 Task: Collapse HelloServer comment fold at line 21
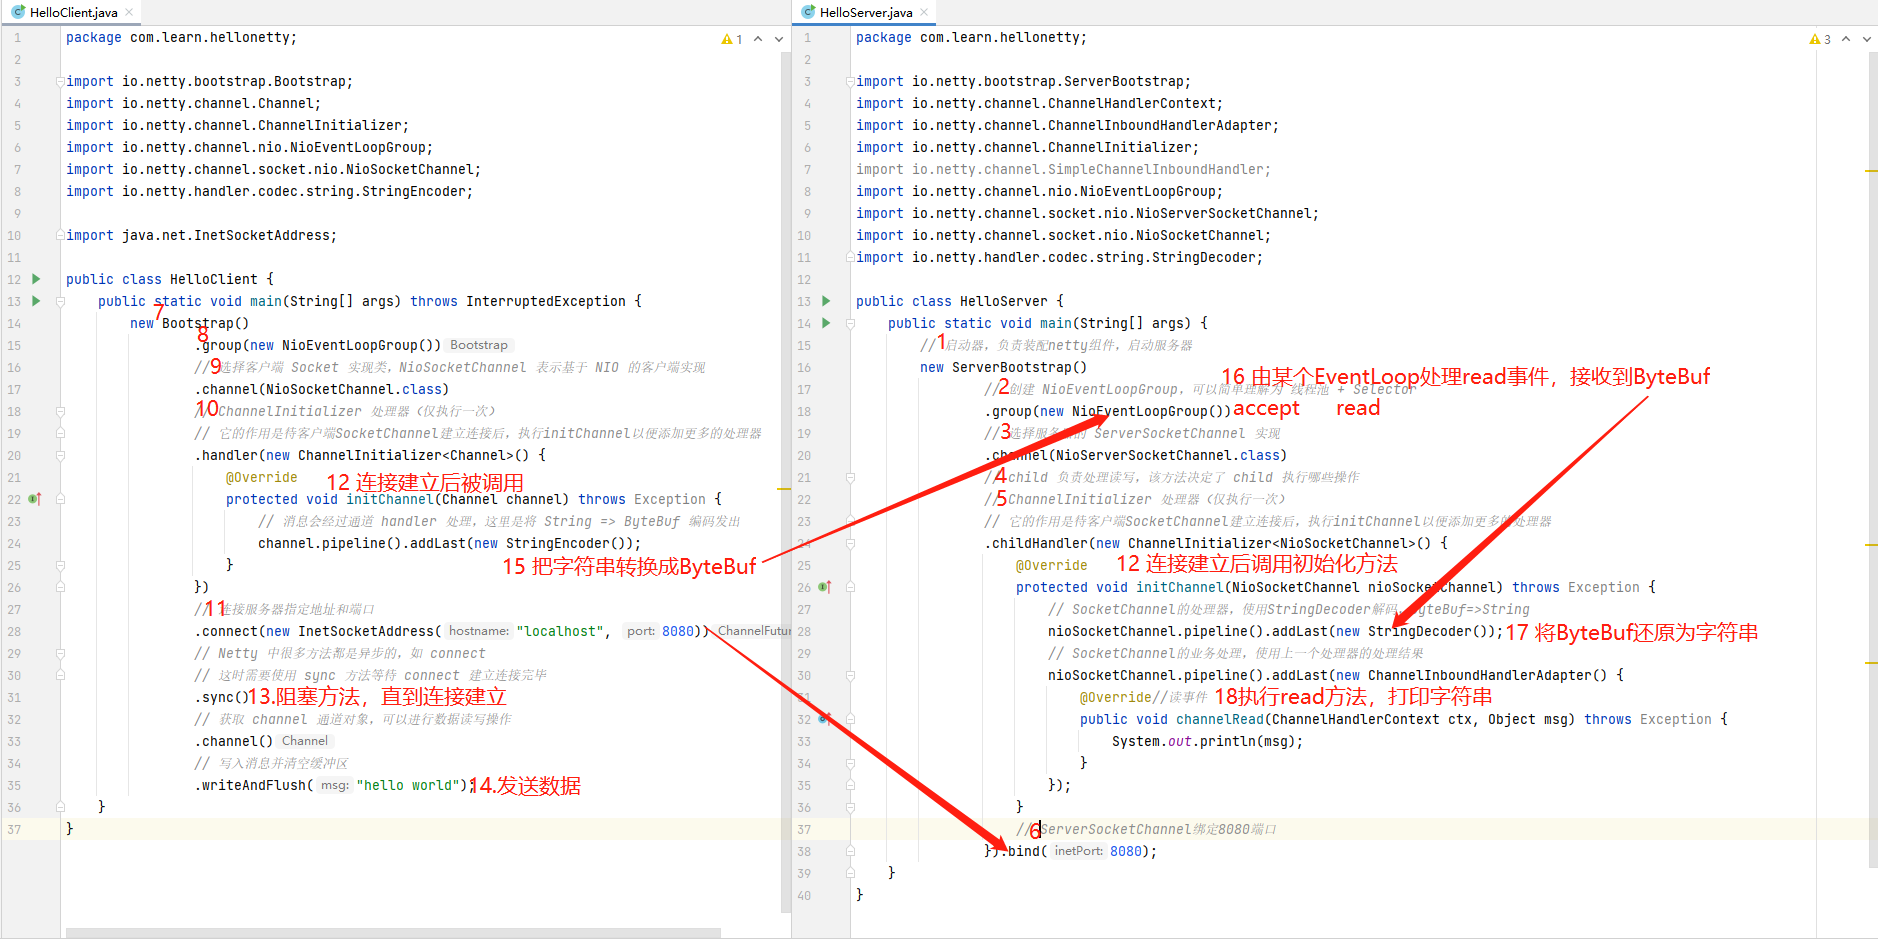click(850, 477)
